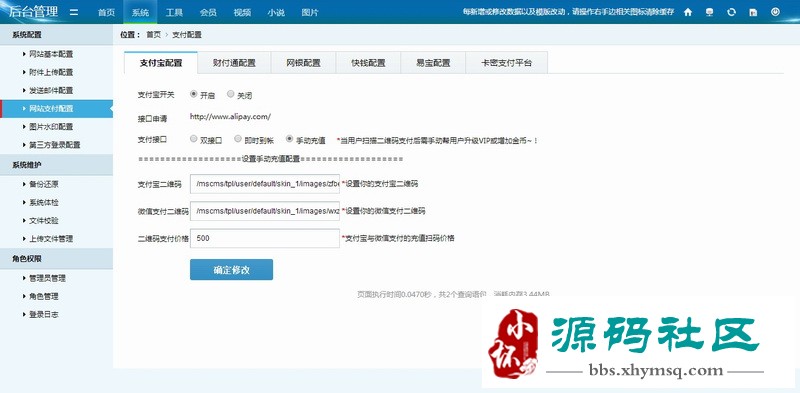Open 登录日志 in the sidebar
The width and height of the screenshot is (800, 393).
(44, 314)
